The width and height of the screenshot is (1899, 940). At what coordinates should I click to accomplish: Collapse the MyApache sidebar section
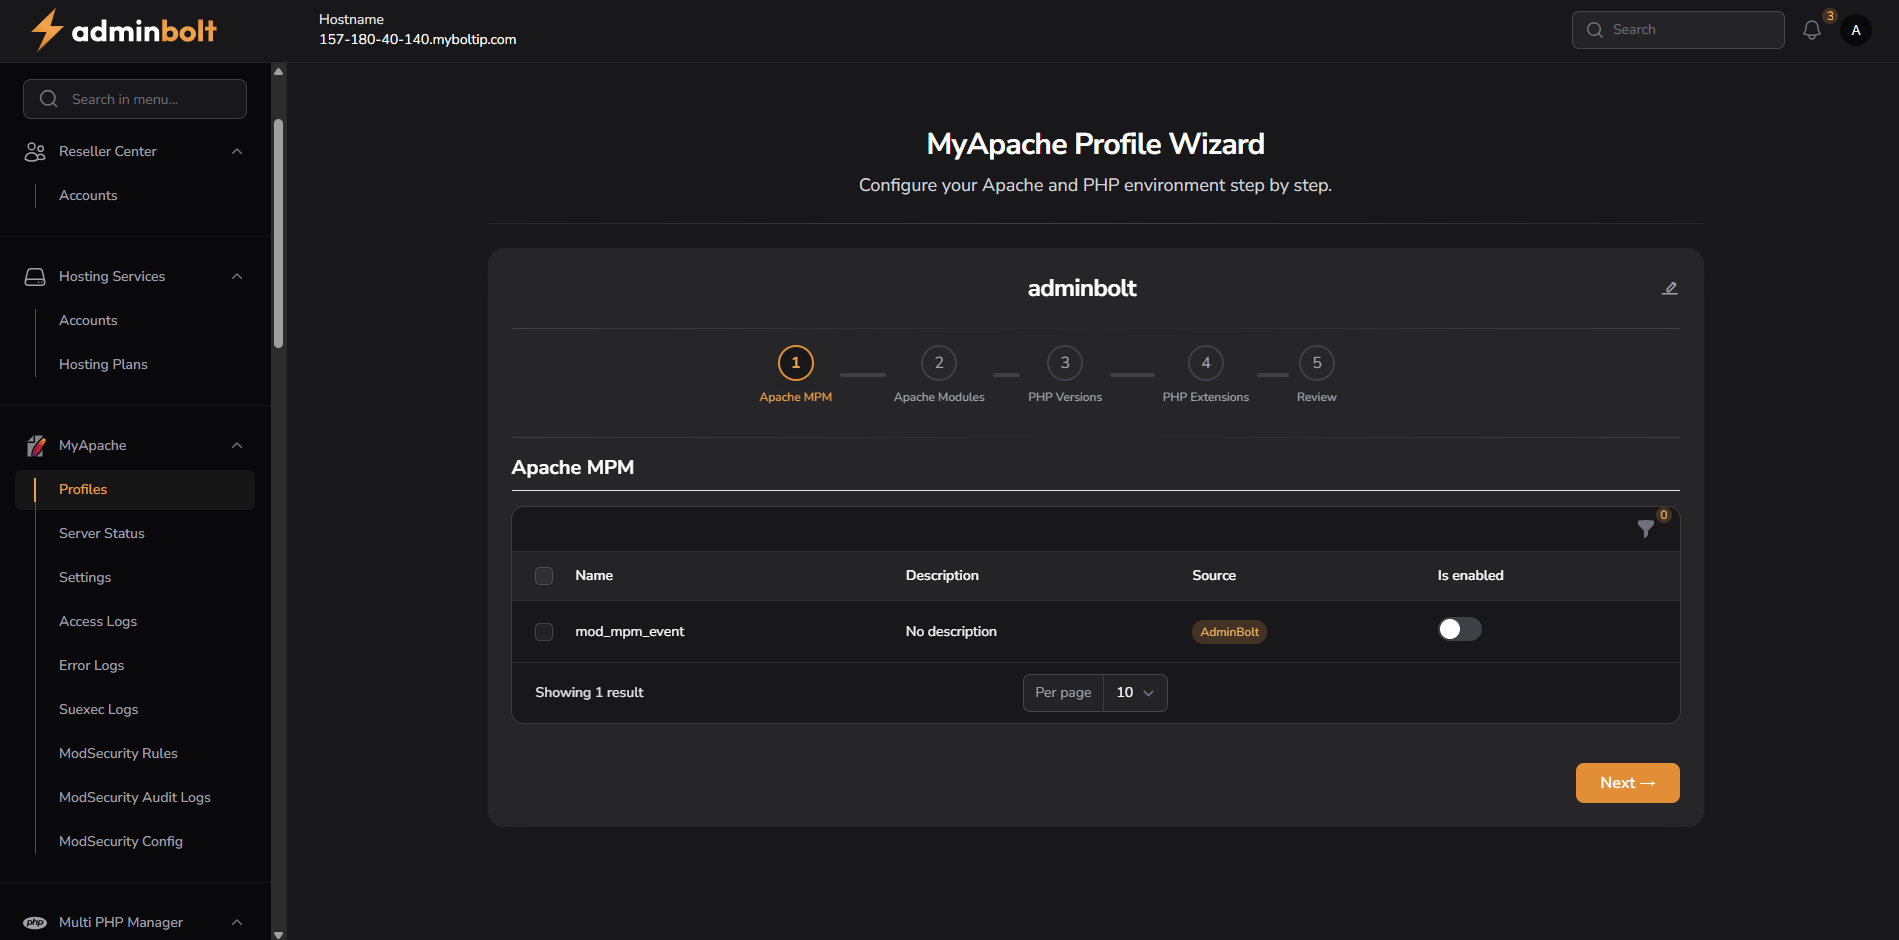pos(237,445)
